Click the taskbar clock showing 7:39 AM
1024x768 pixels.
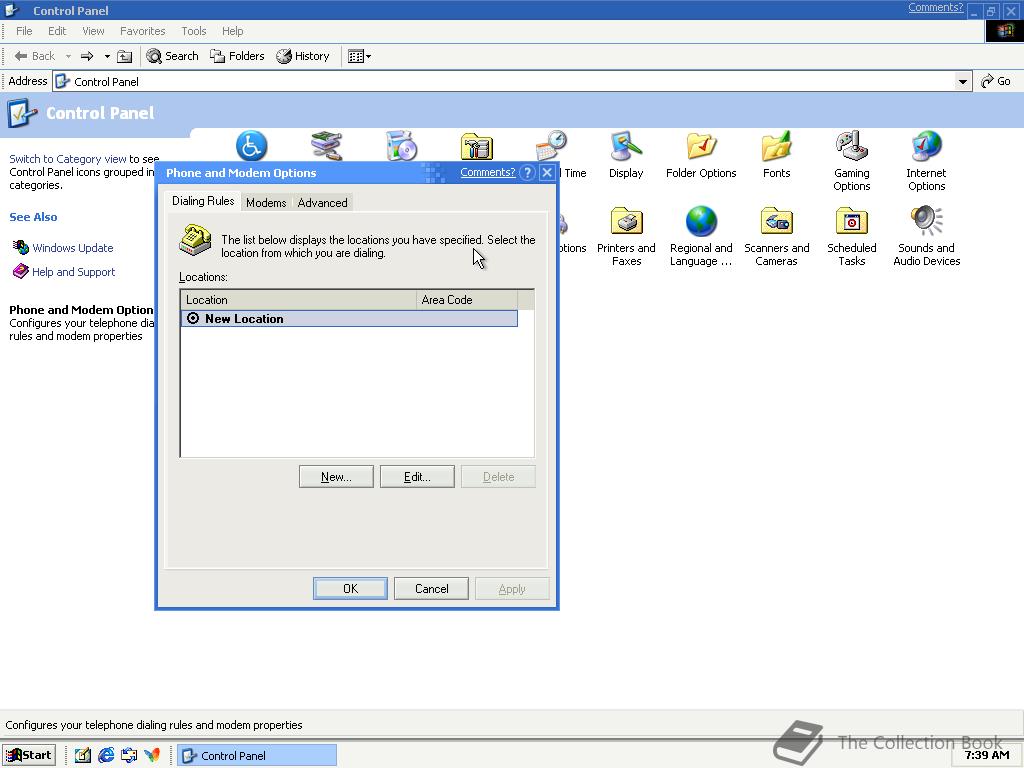pyautogui.click(x=987, y=755)
